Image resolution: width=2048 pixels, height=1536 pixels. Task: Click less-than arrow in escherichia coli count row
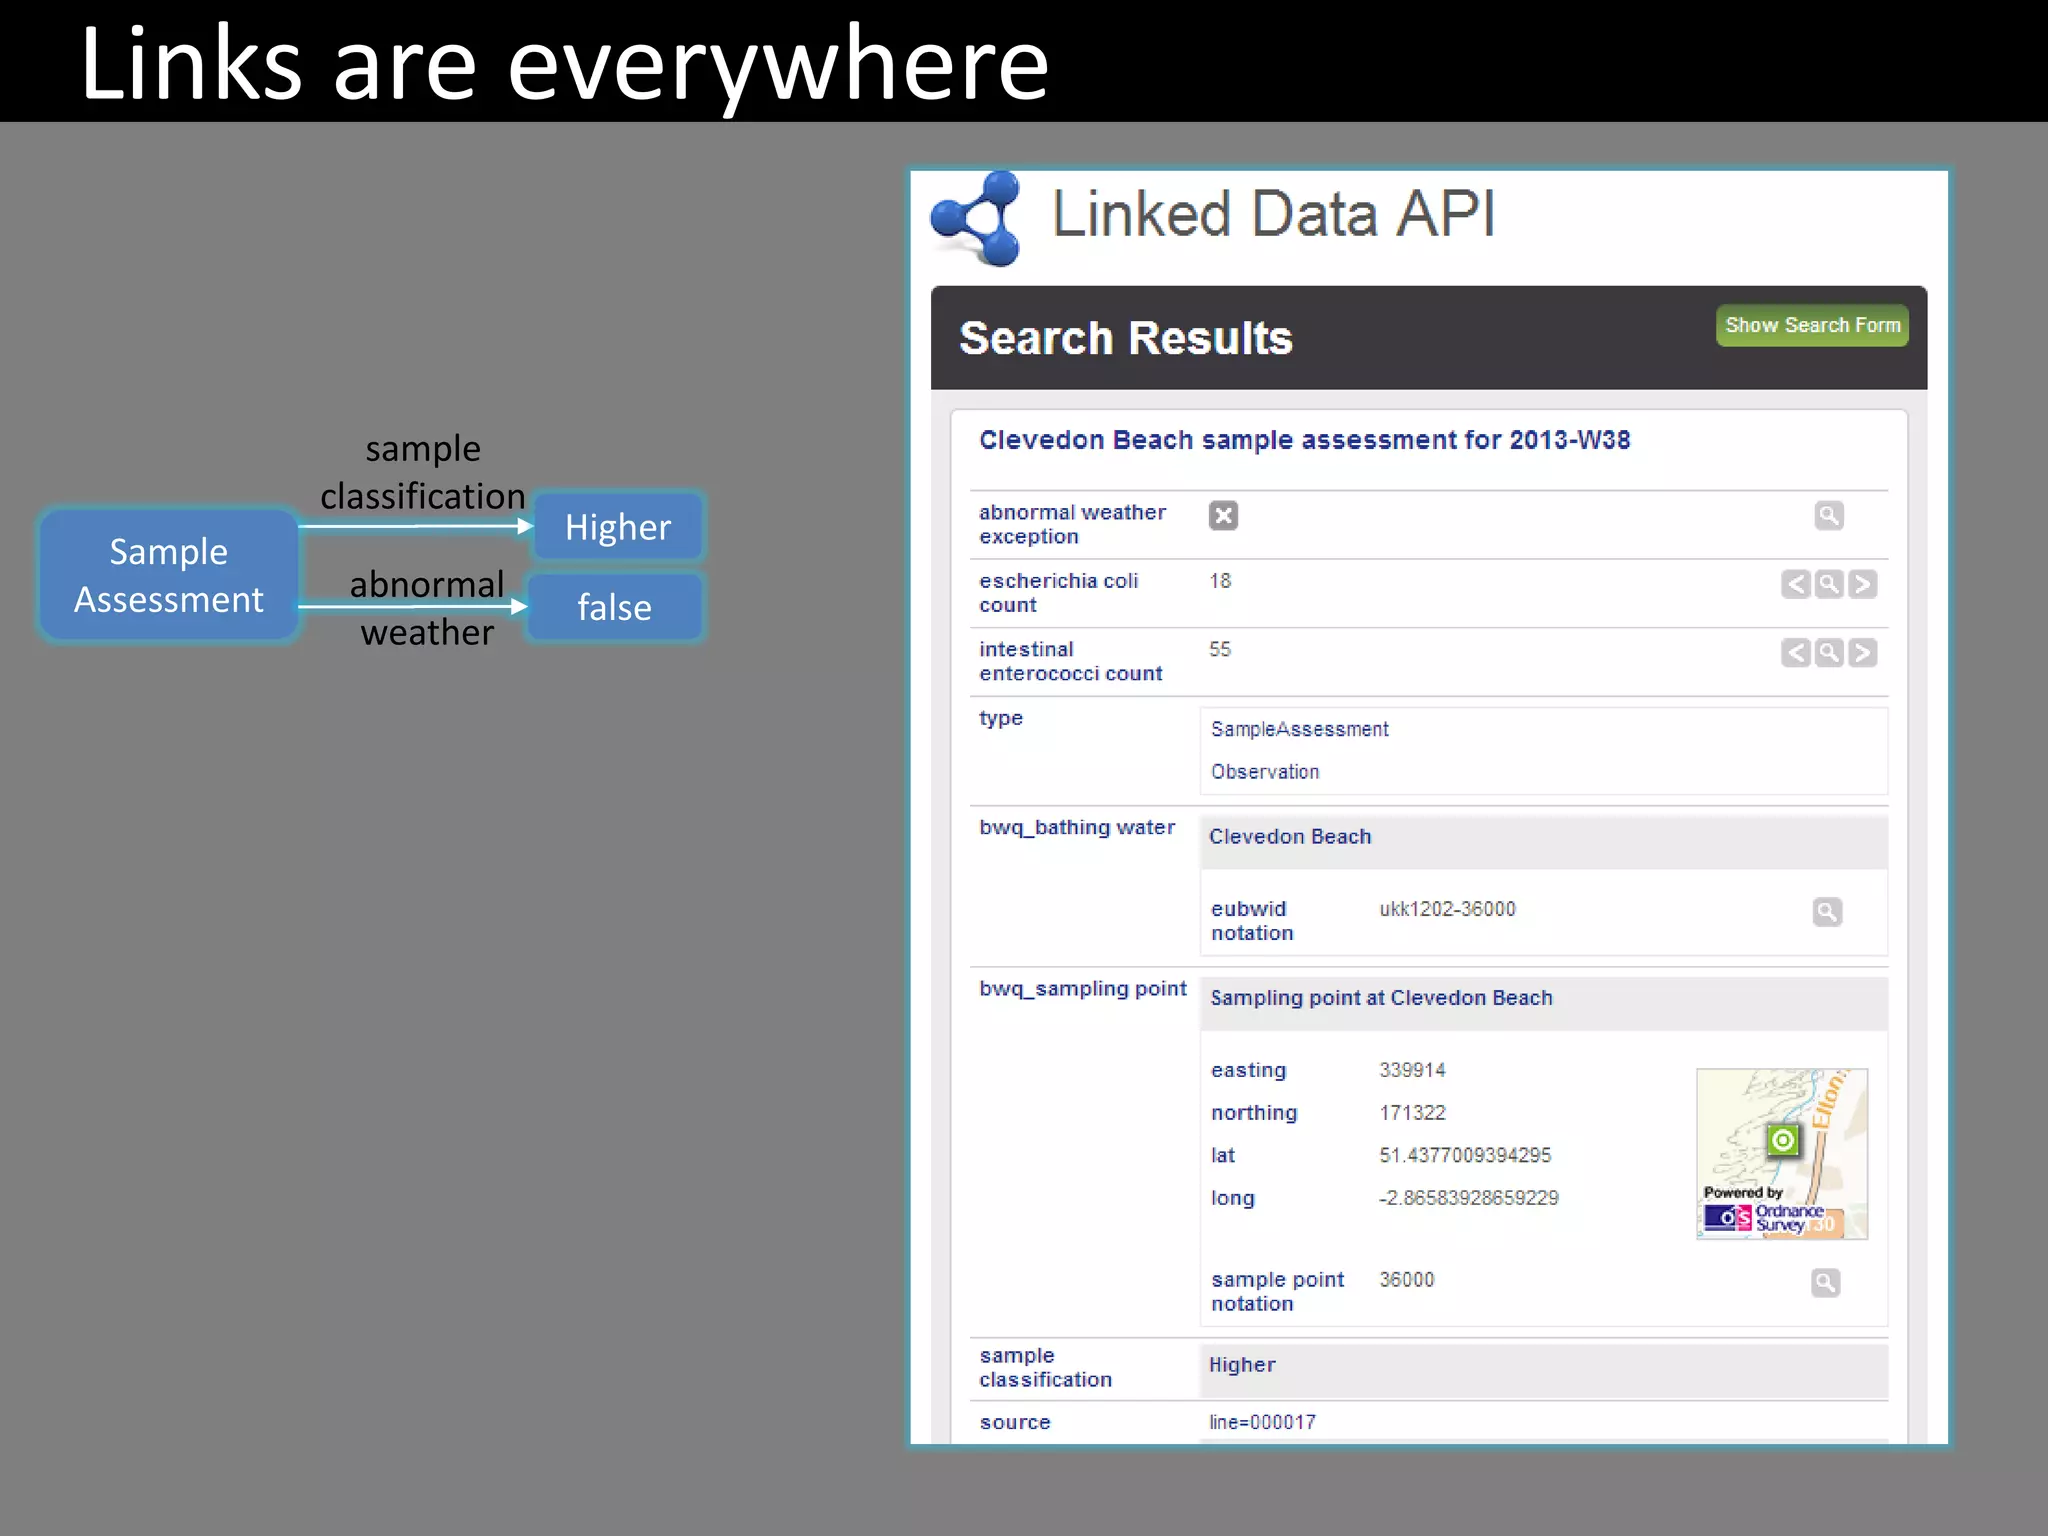coord(1796,584)
